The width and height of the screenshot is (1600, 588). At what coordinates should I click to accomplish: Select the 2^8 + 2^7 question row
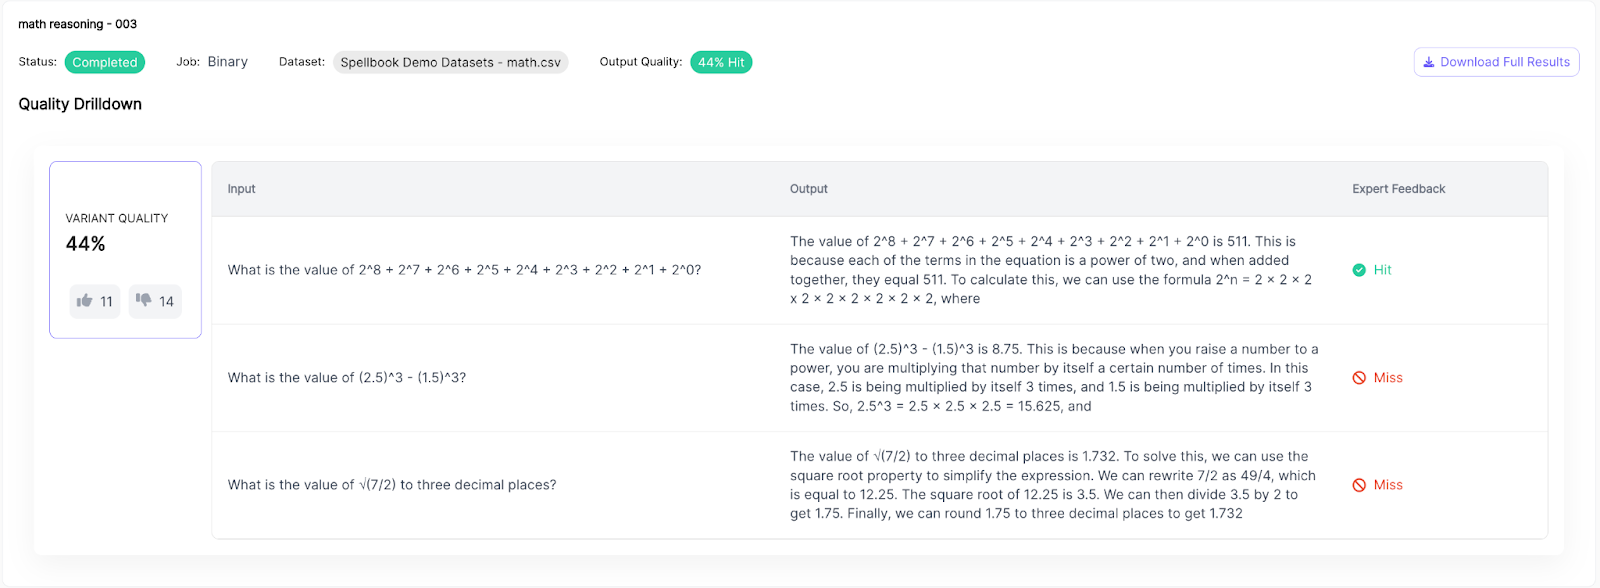coord(880,270)
